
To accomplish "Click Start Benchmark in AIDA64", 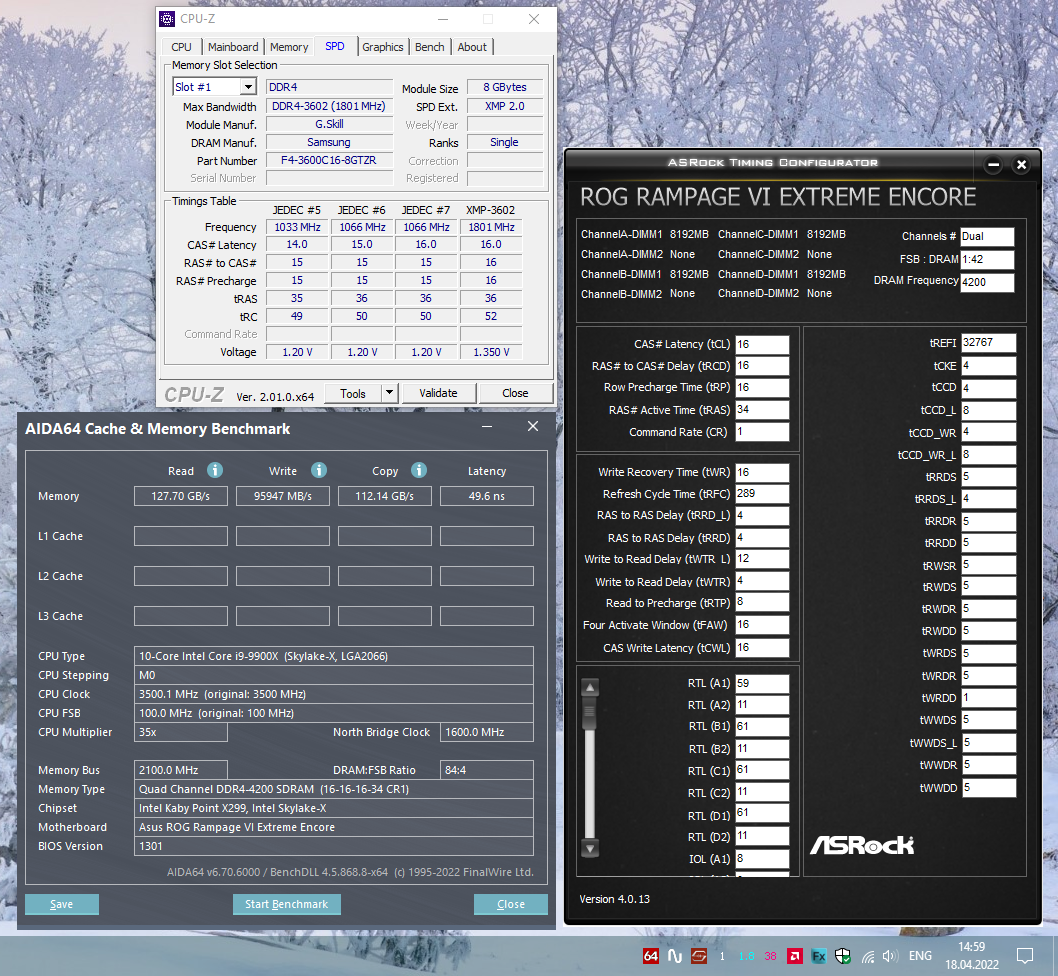I will coord(287,904).
